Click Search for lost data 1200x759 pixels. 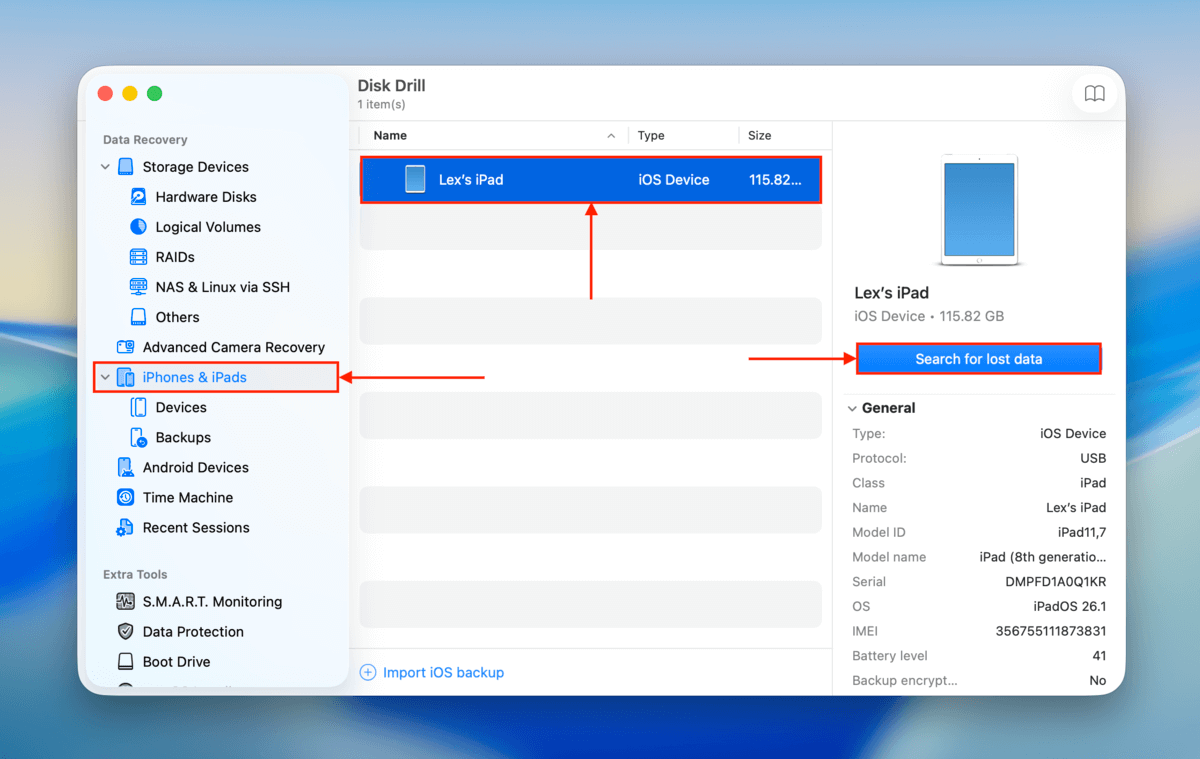978,358
